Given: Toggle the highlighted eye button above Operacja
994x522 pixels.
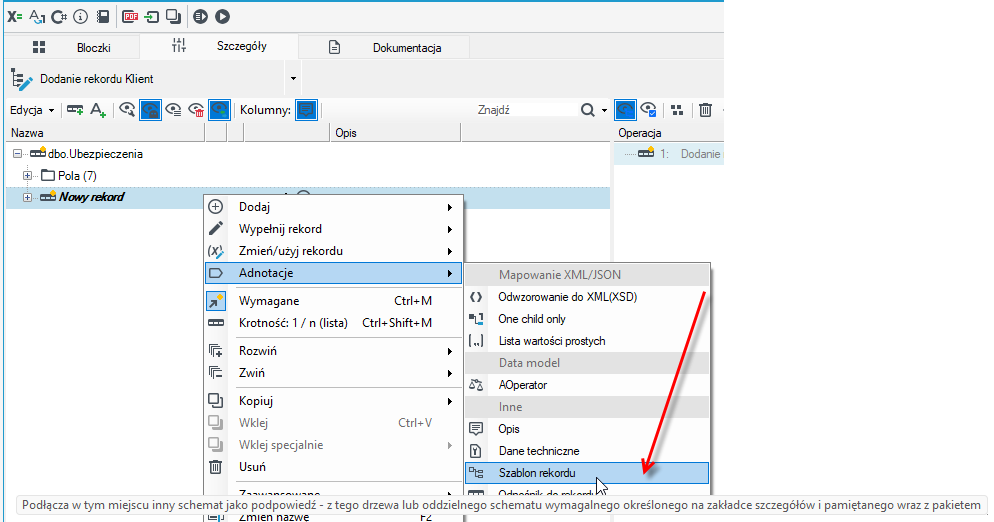Looking at the screenshot, I should [626, 110].
